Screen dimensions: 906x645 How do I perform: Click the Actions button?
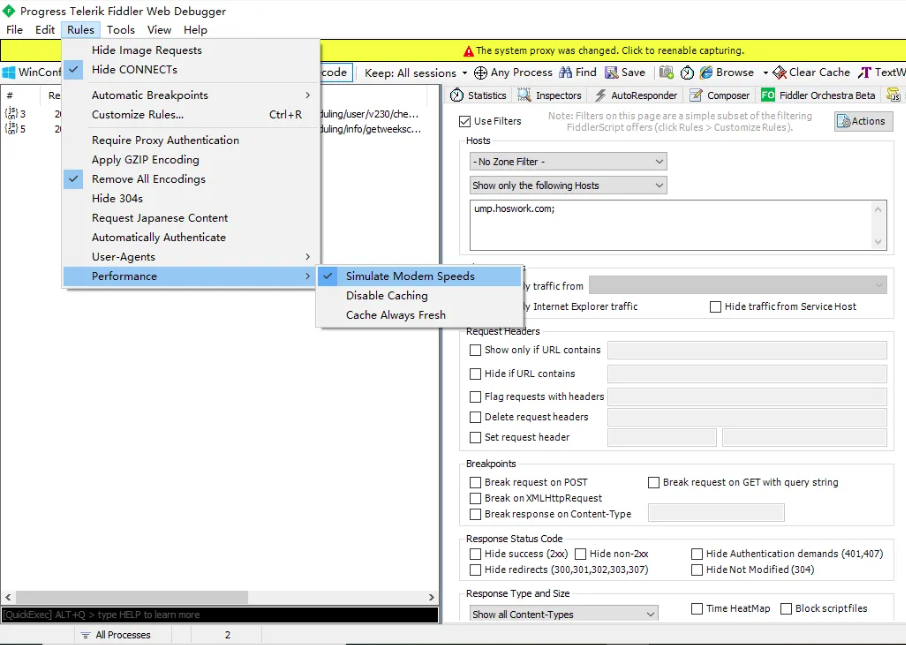click(863, 121)
